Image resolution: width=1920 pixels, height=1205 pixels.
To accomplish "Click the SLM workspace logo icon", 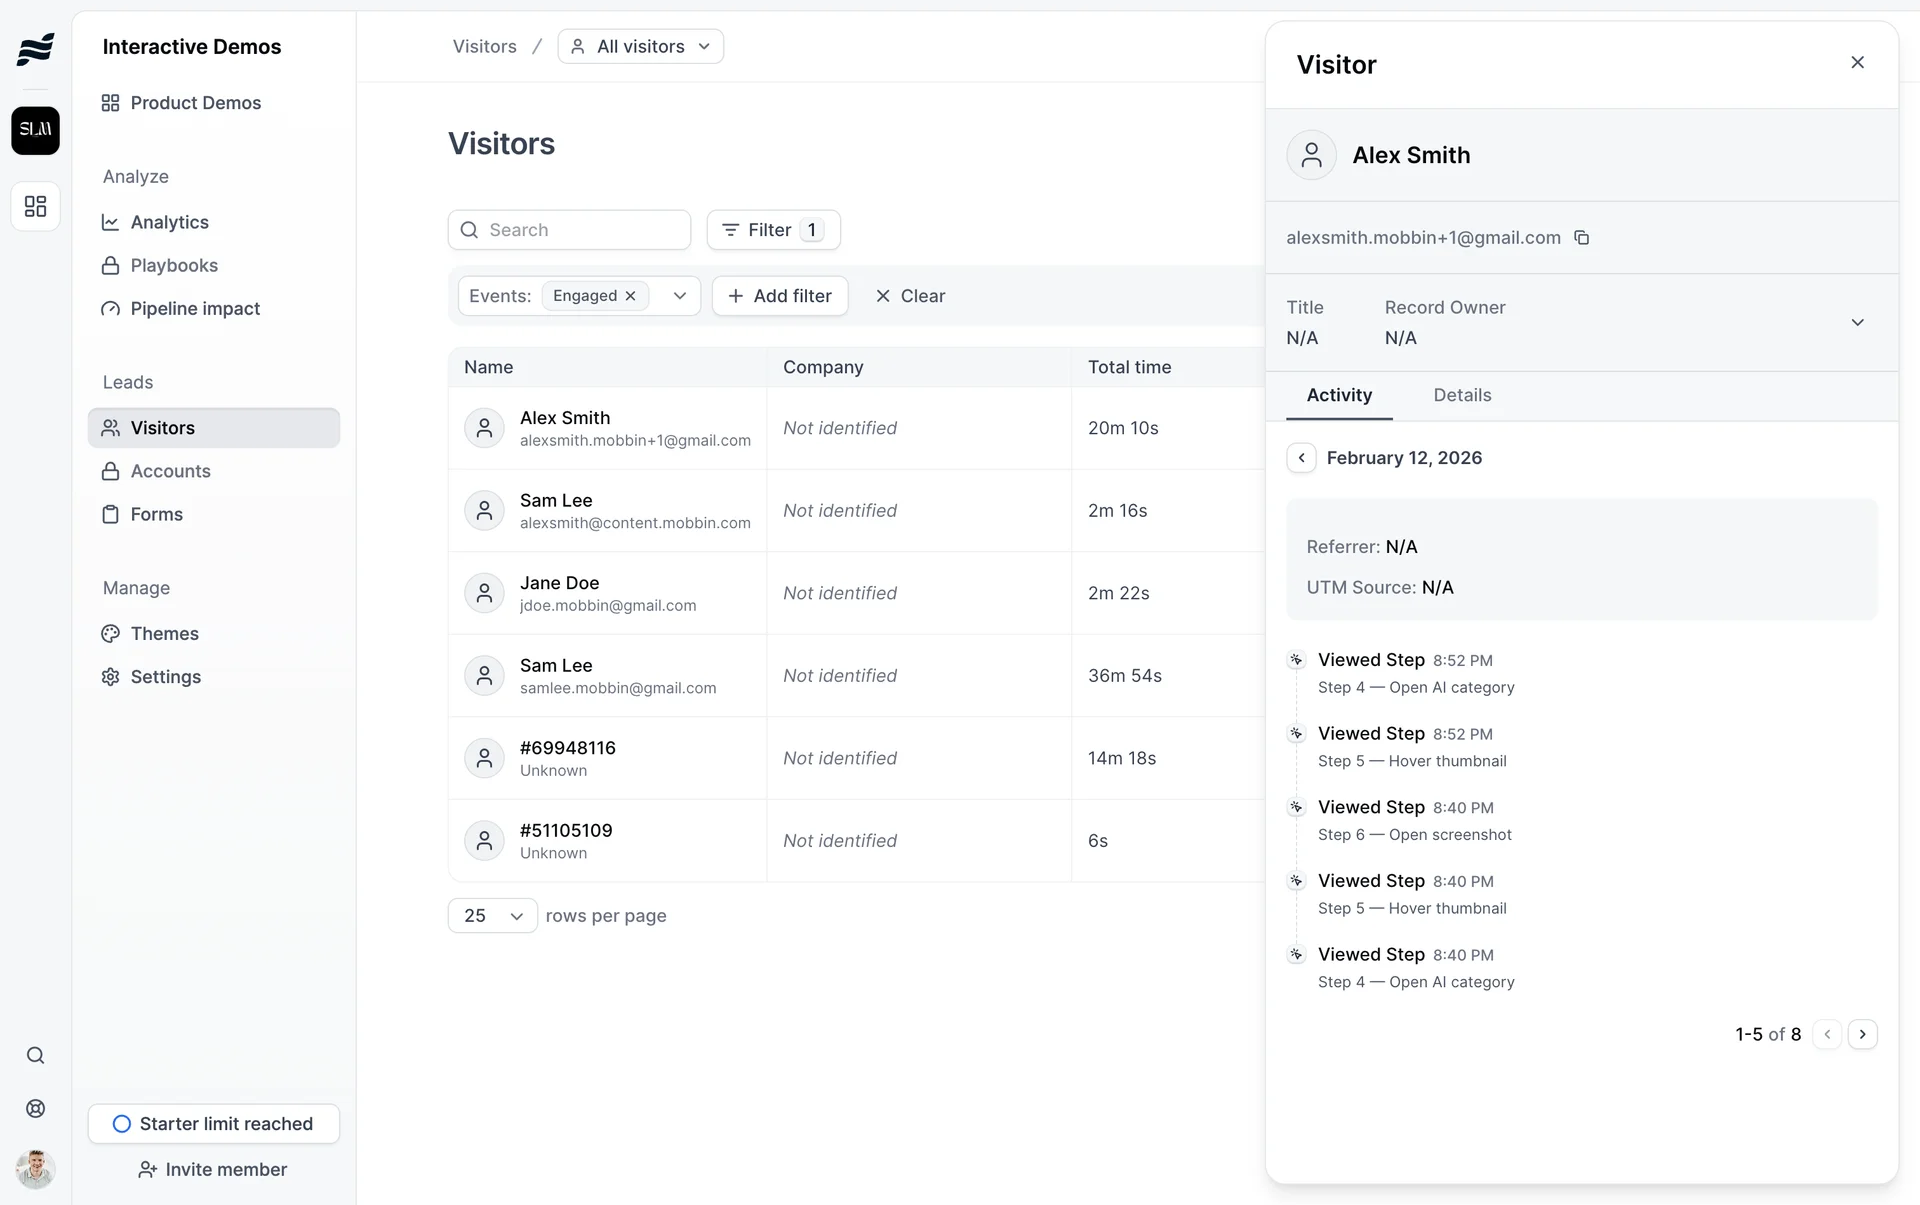I will (36, 130).
